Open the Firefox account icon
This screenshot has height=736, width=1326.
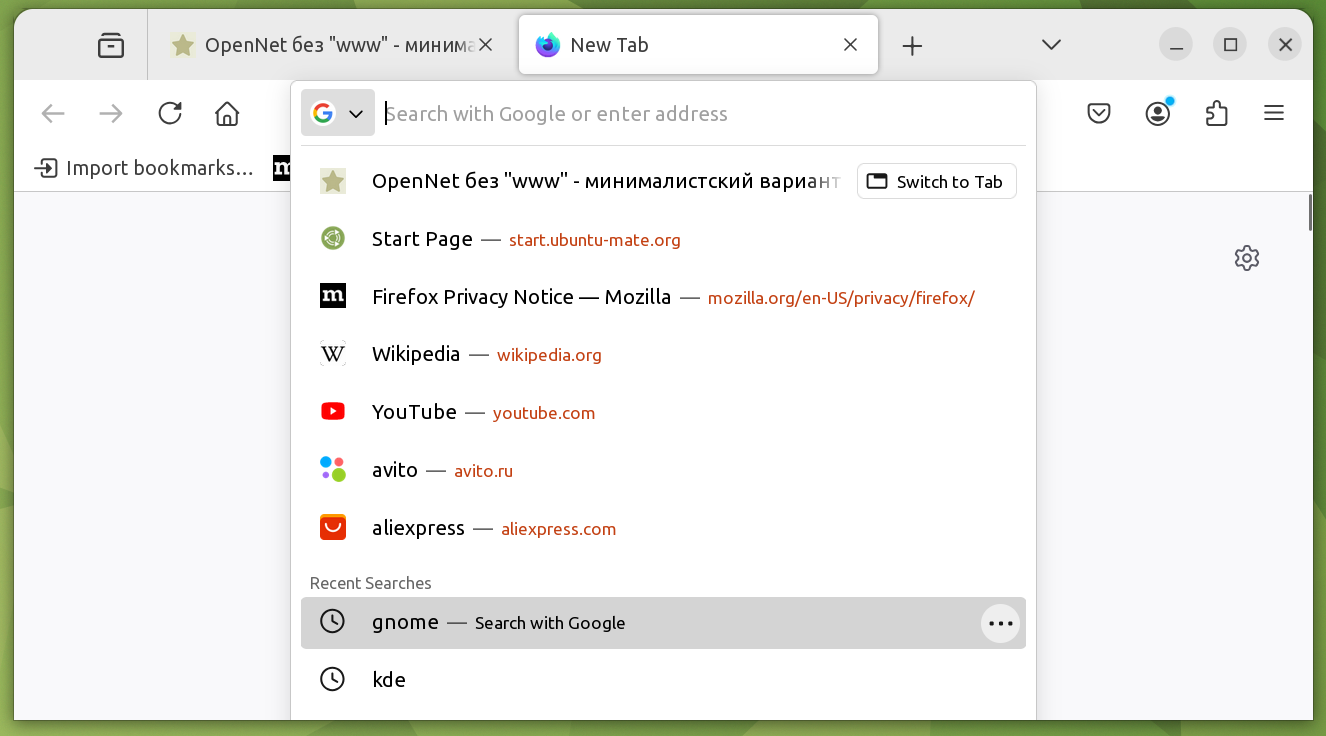[1158, 113]
